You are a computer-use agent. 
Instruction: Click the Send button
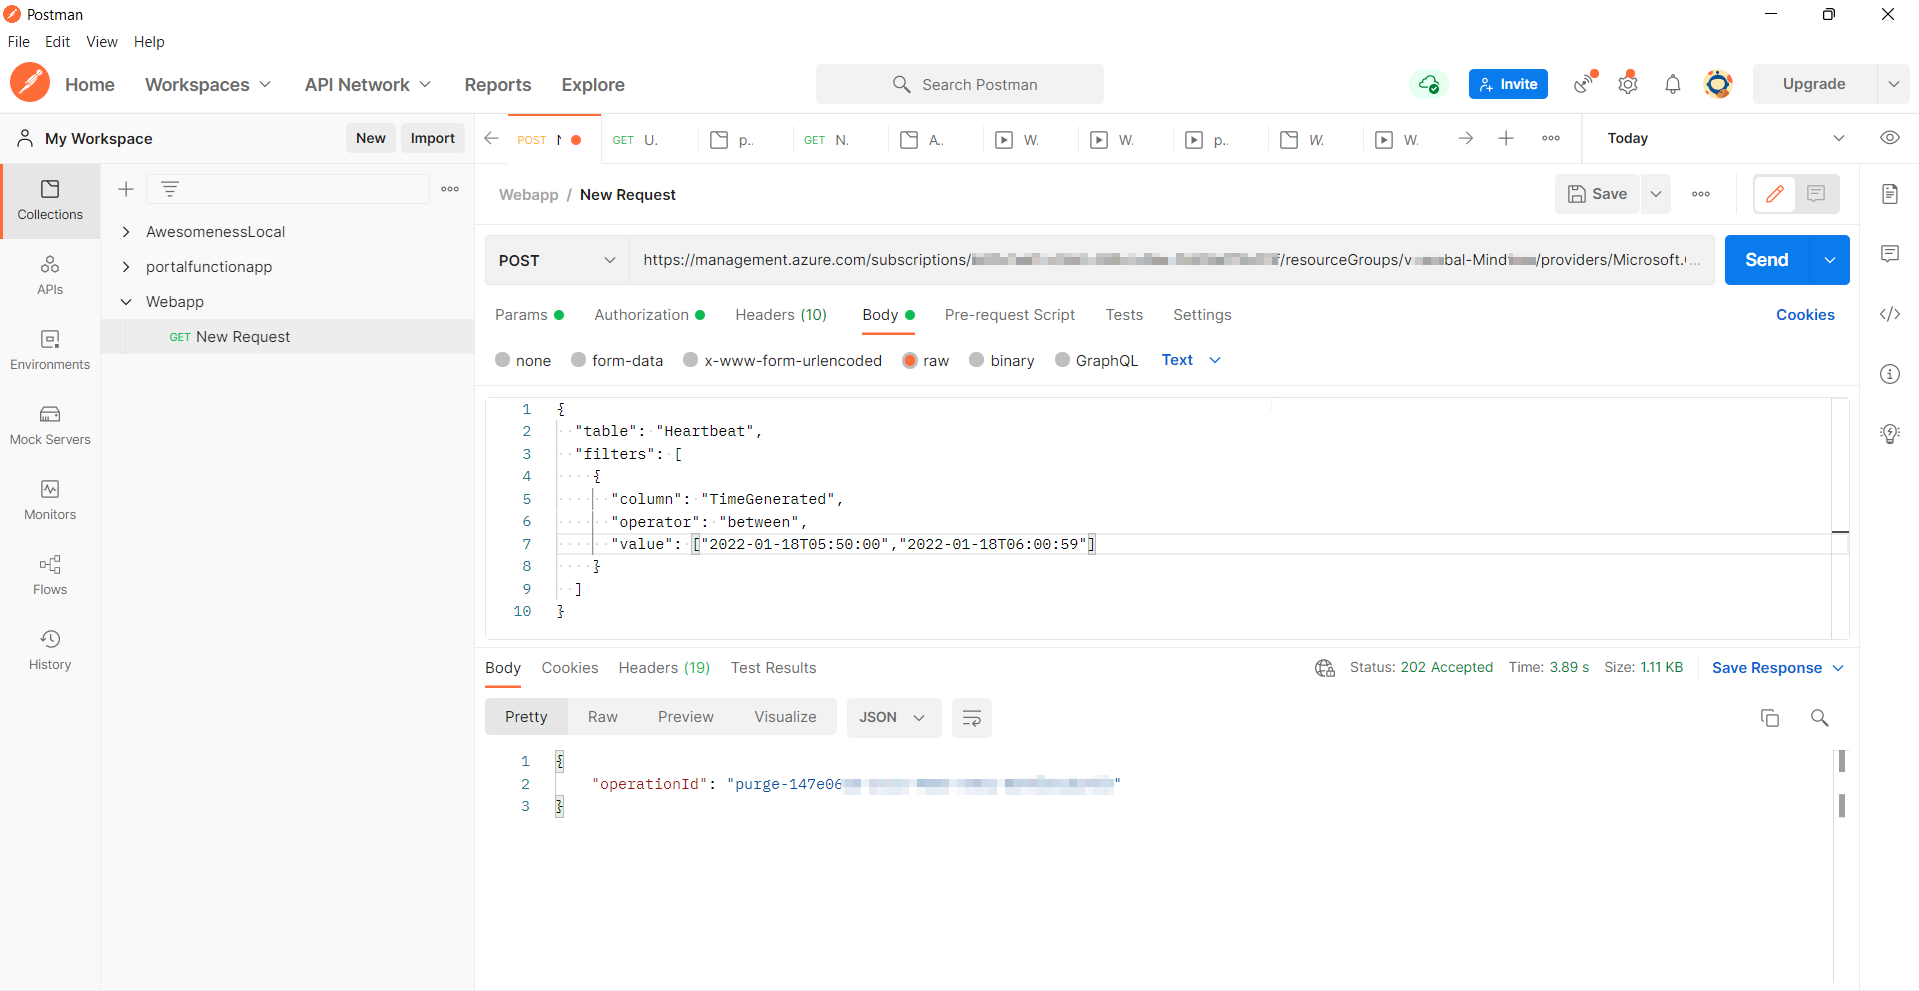(x=1767, y=260)
